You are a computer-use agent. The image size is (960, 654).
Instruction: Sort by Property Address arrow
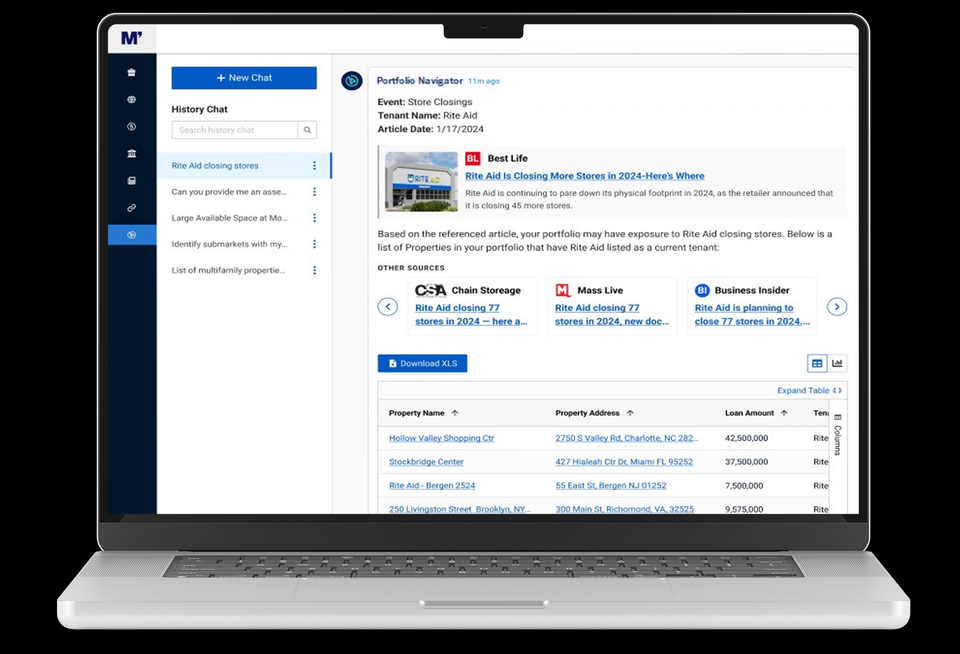coord(630,413)
